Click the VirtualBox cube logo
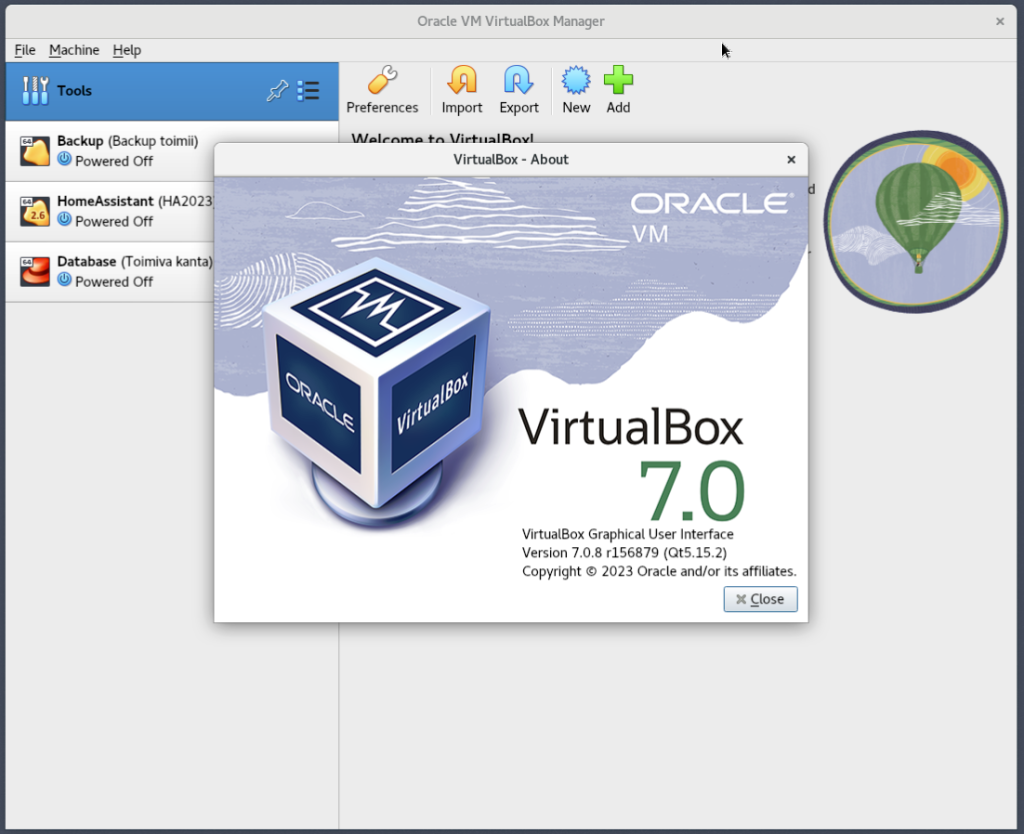This screenshot has height=834, width=1024. tap(375, 385)
